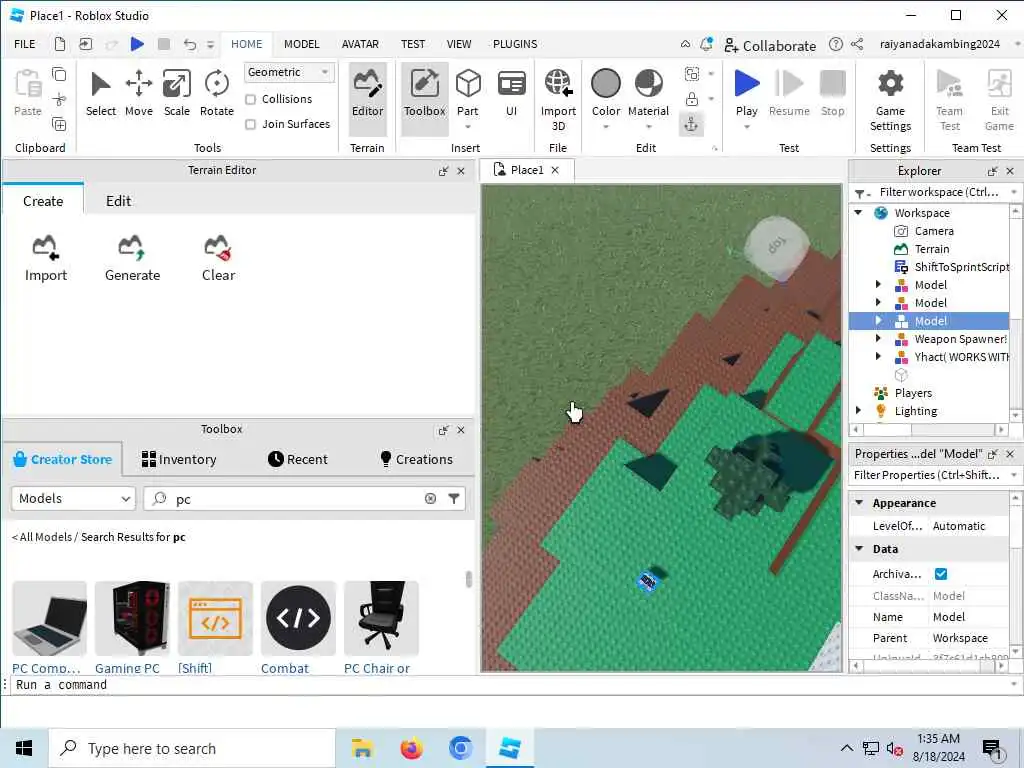Select the Select tool
Viewport: 1024px width, 768px height.
(x=101, y=94)
